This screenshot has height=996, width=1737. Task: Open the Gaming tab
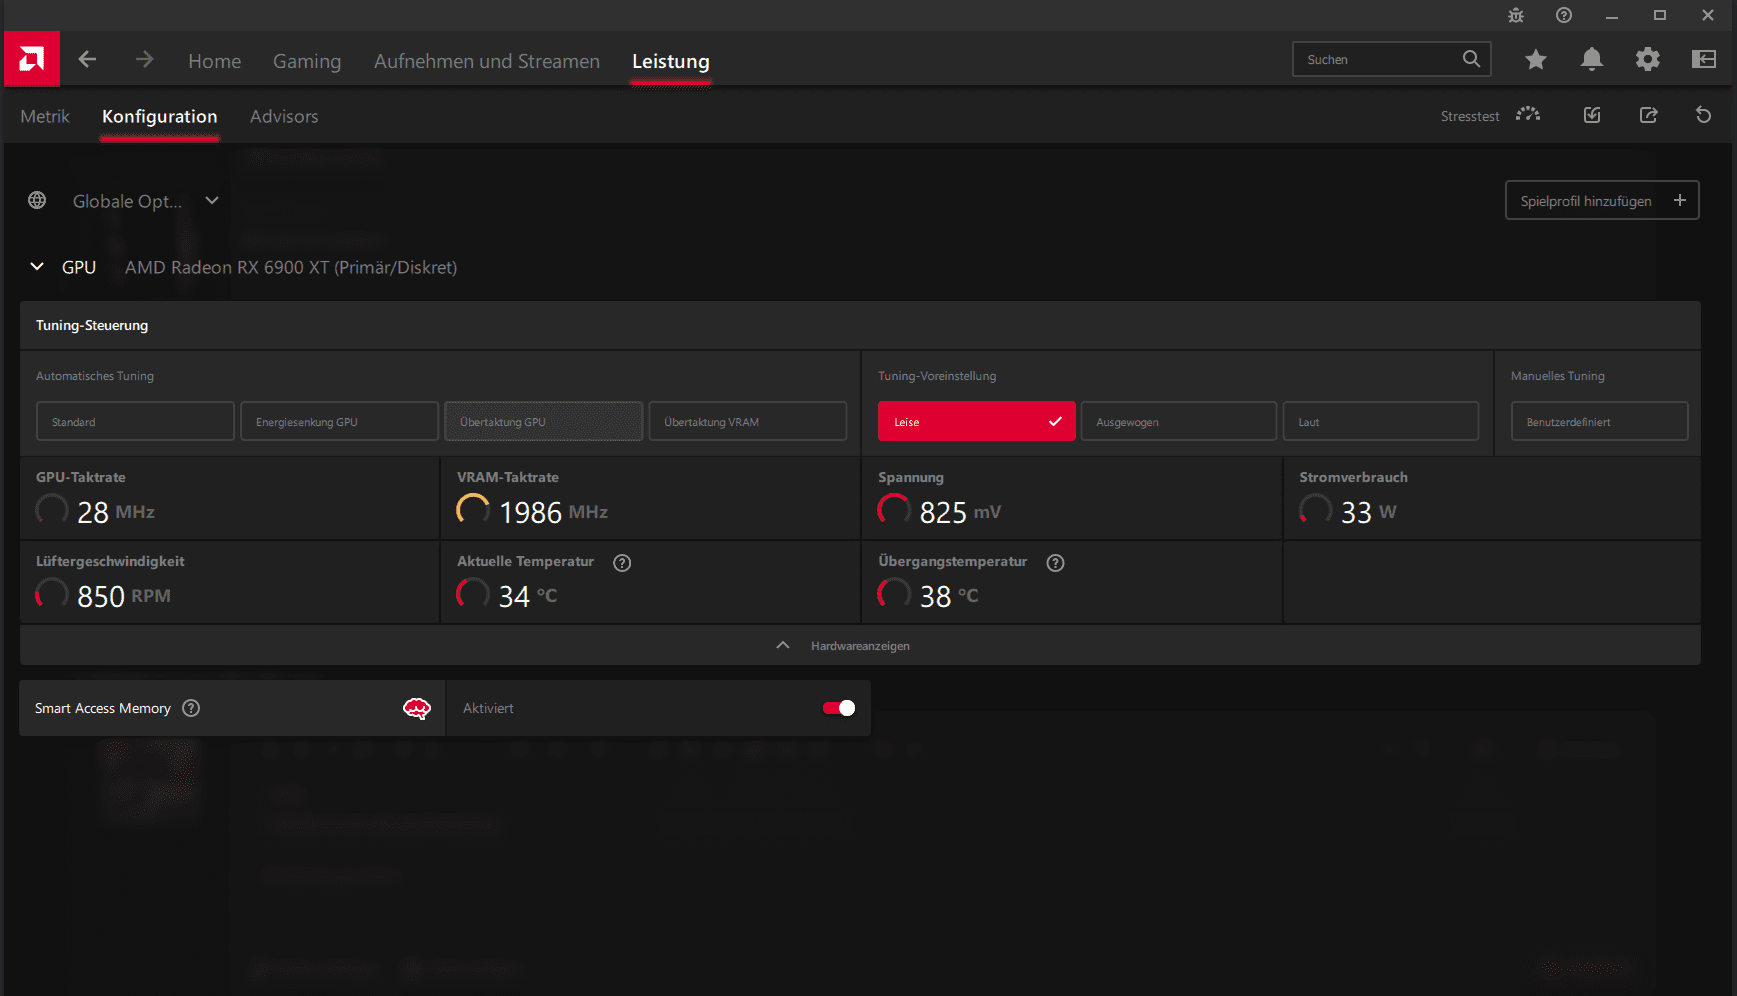pos(307,61)
